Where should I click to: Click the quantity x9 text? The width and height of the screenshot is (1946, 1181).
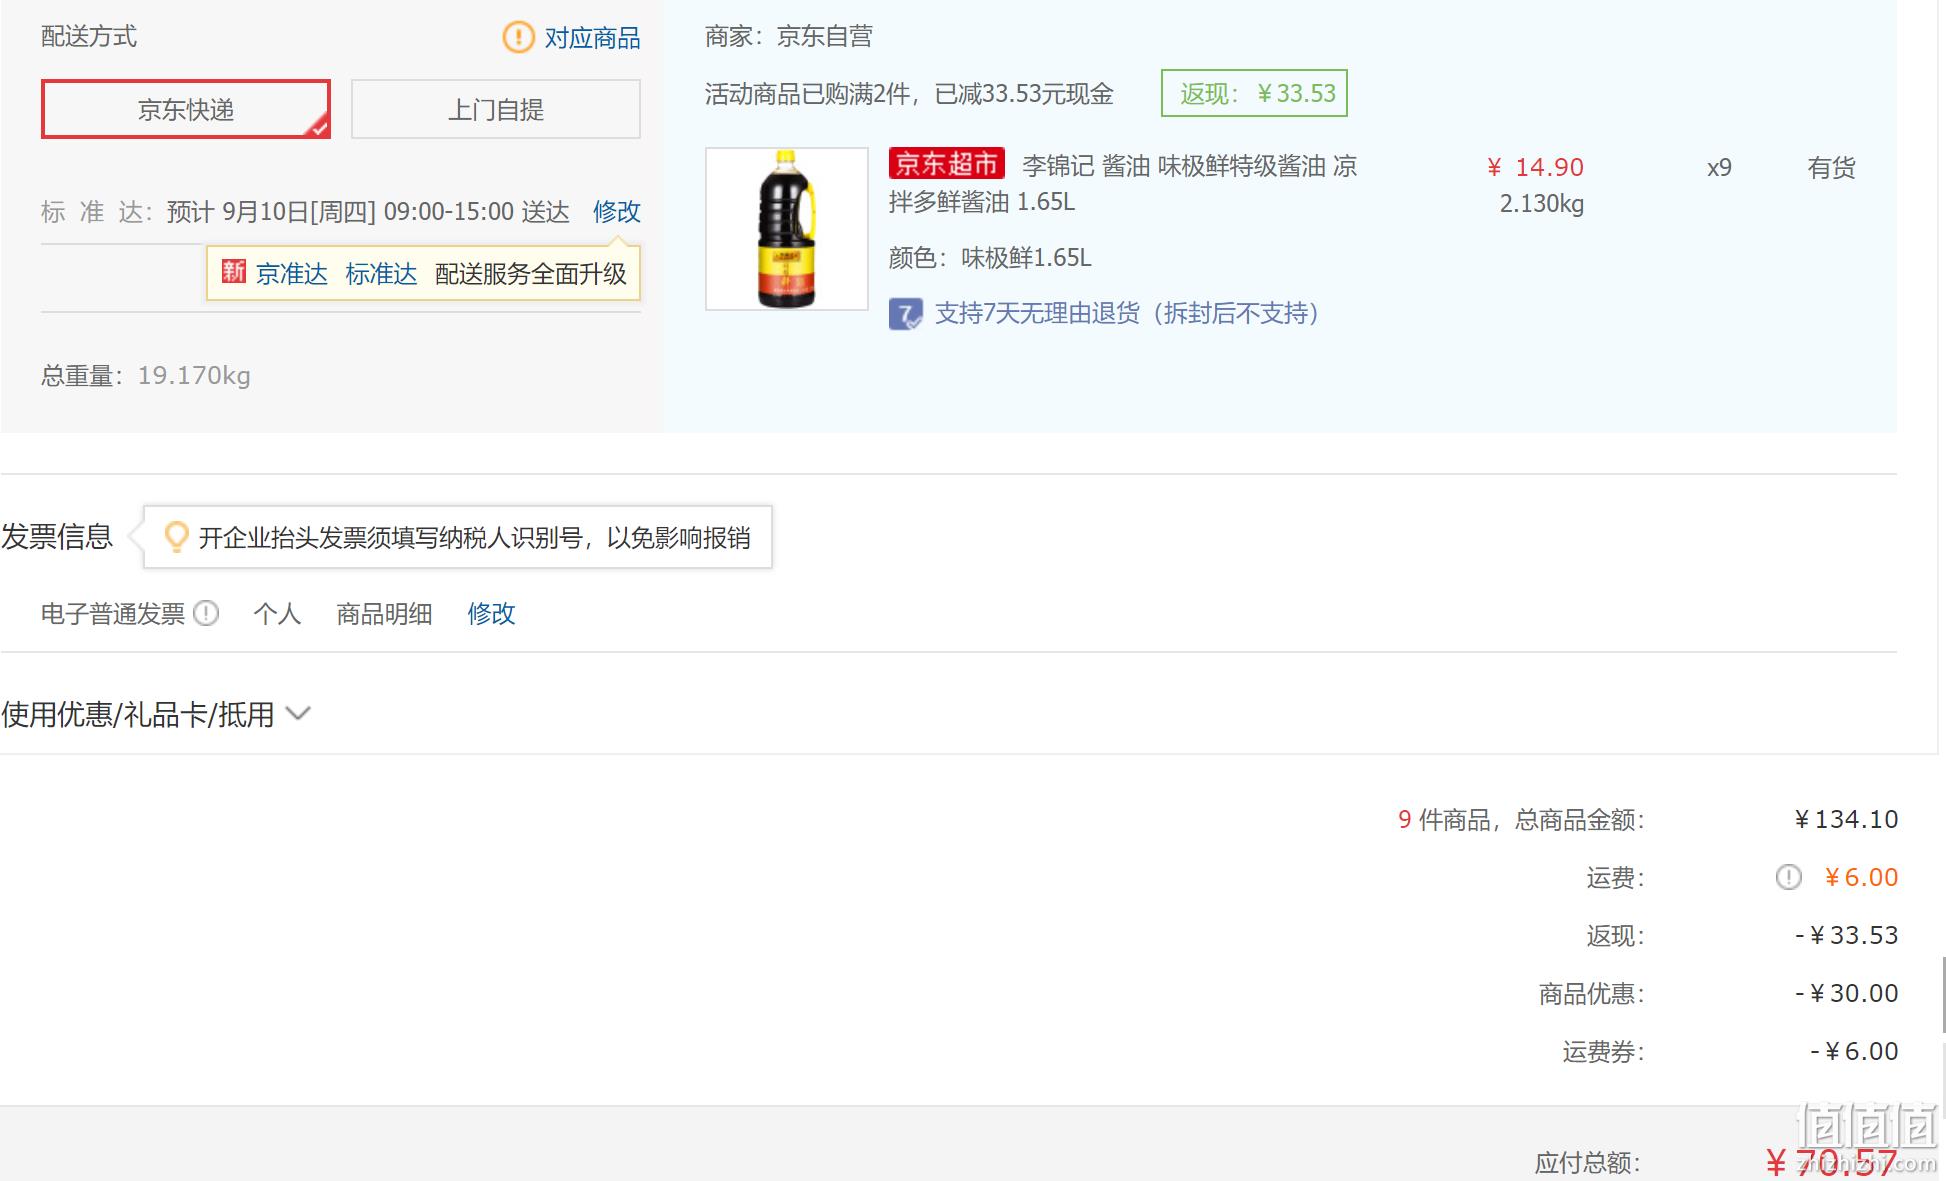1719,168
